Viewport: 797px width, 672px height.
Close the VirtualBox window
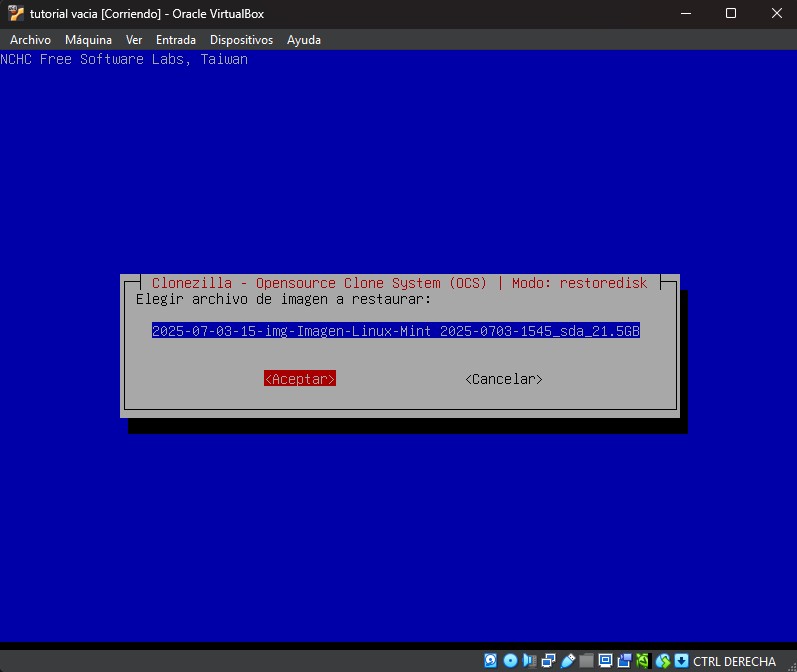tap(776, 13)
